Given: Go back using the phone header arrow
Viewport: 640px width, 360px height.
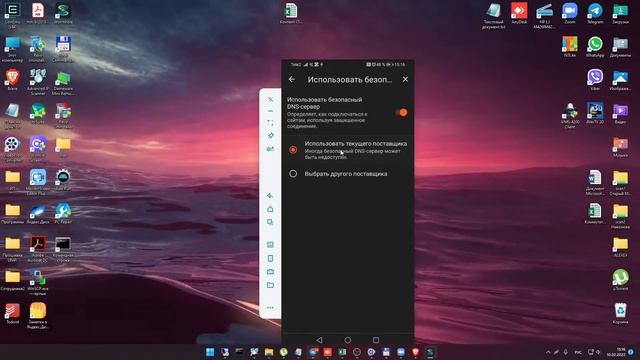Looking at the screenshot, I should pos(291,79).
